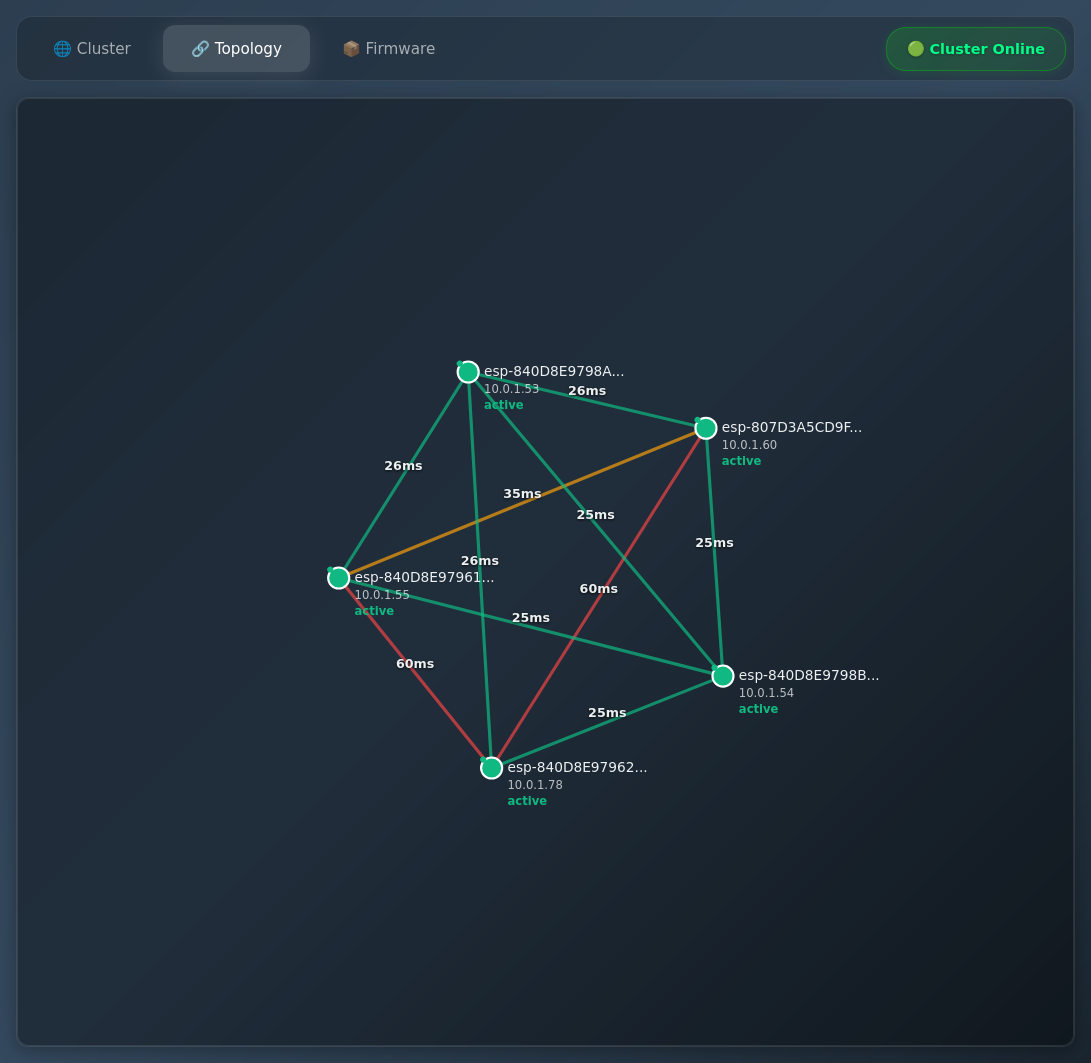Click the 60ms label near 10.0.1.55
Viewport: 1091px width, 1063px height.
point(415,664)
